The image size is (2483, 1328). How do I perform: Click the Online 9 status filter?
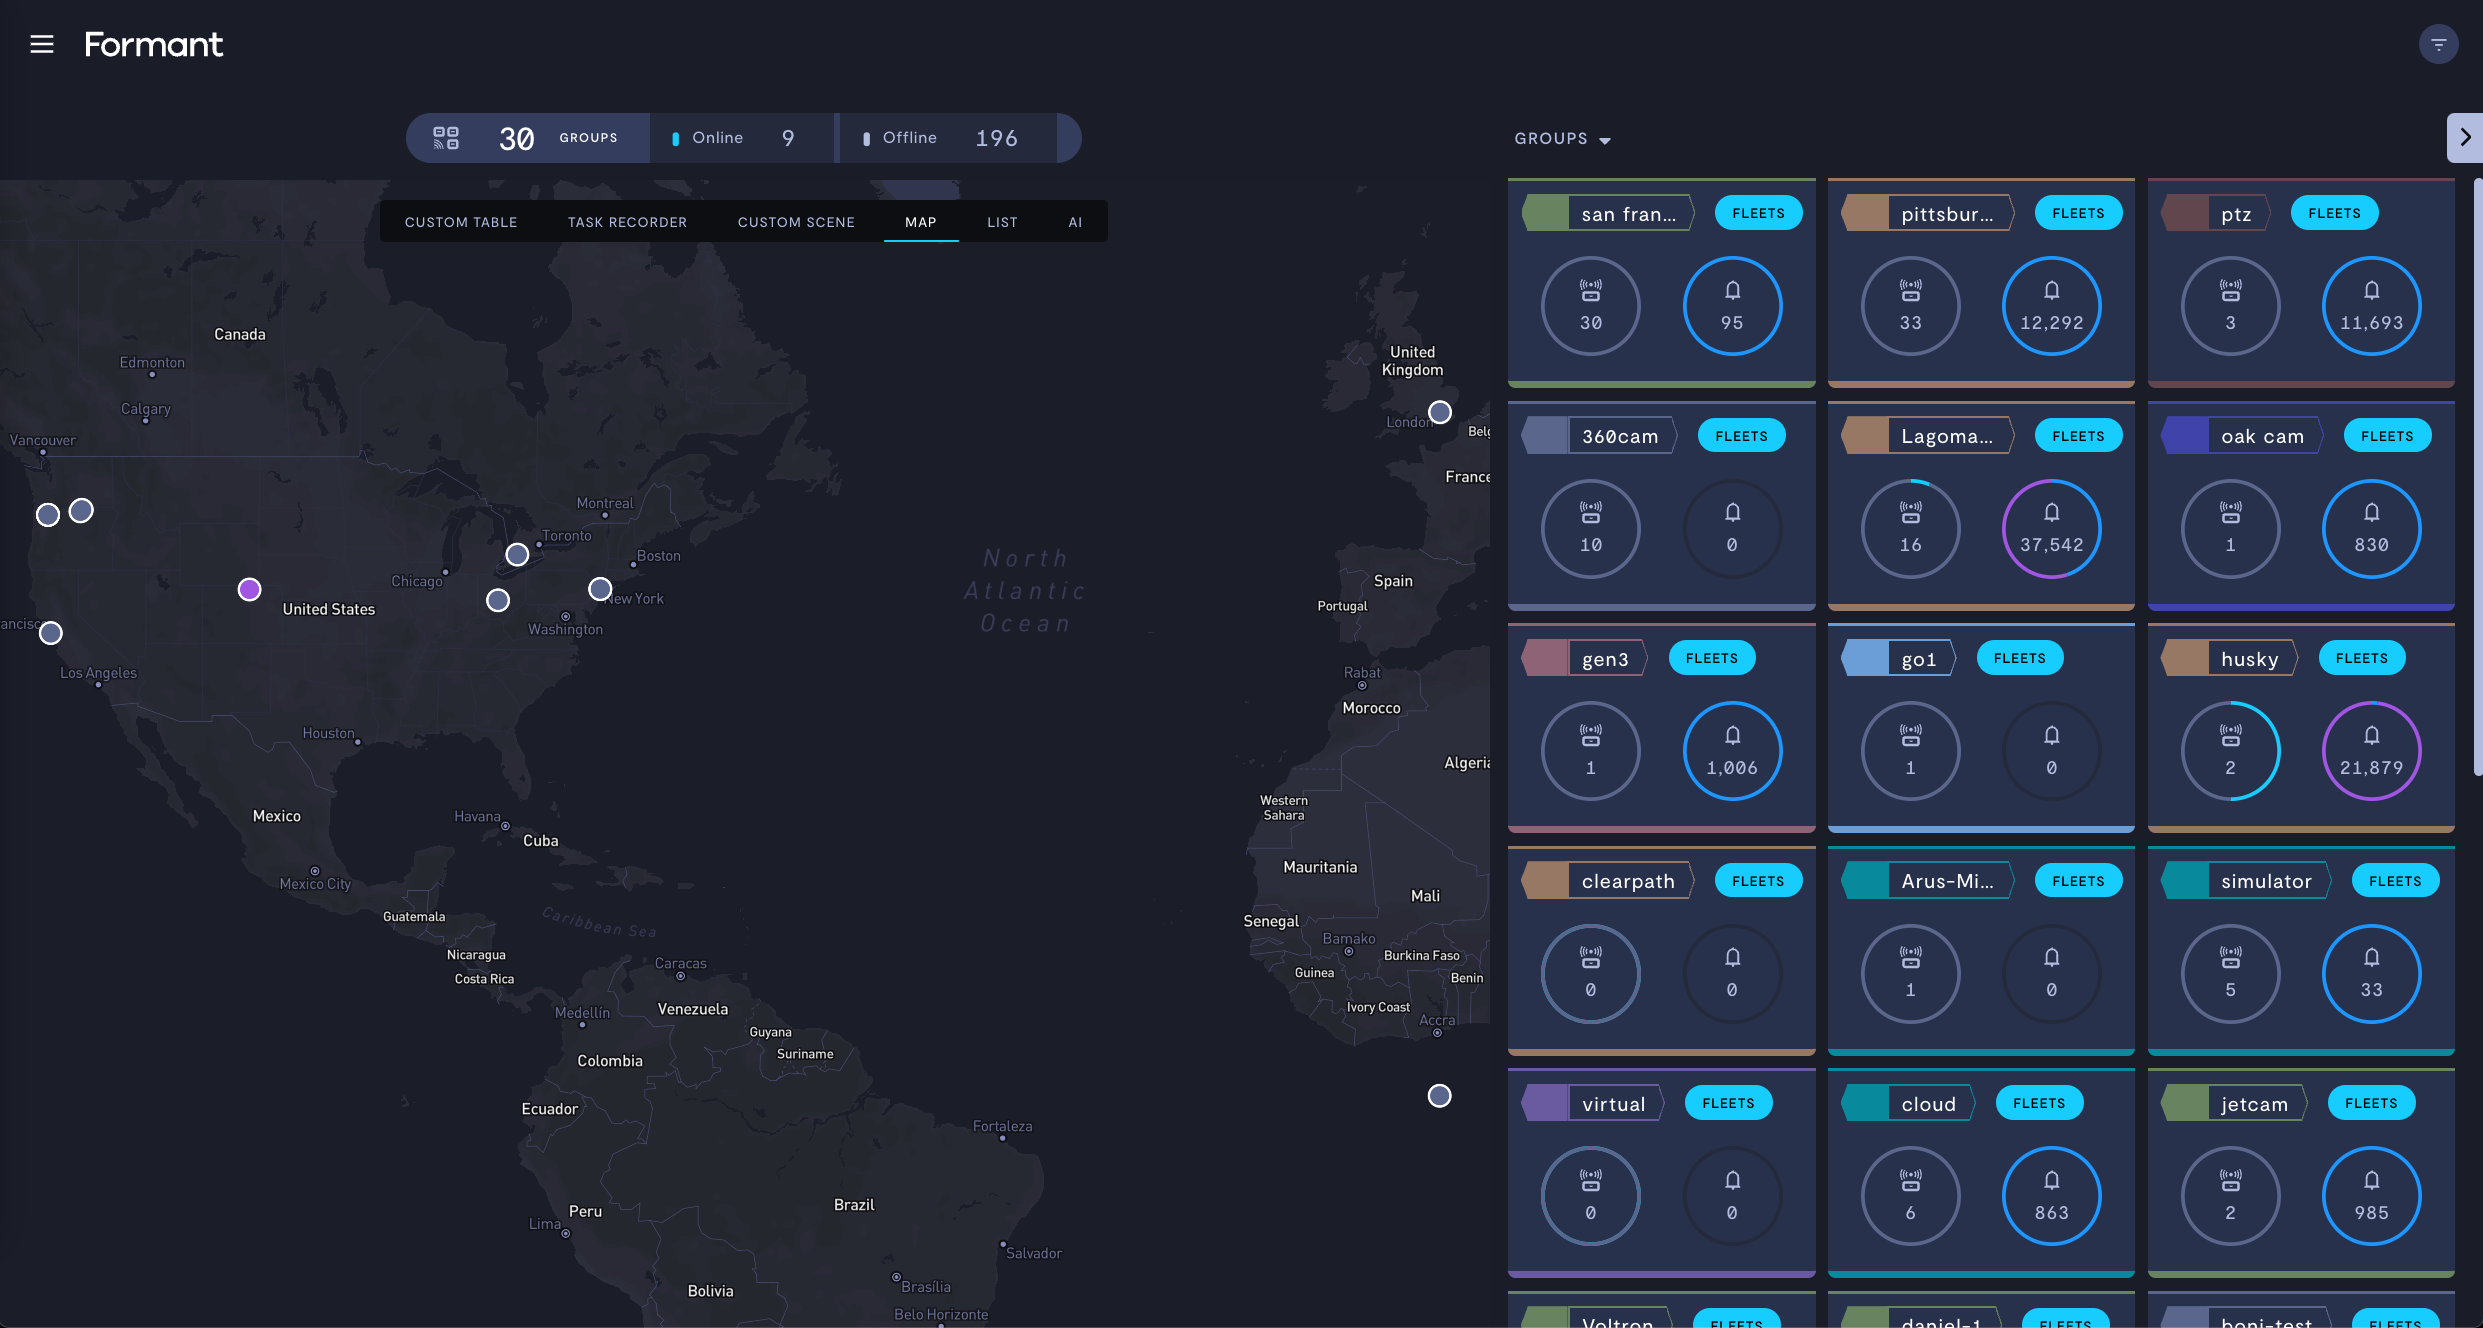741,138
